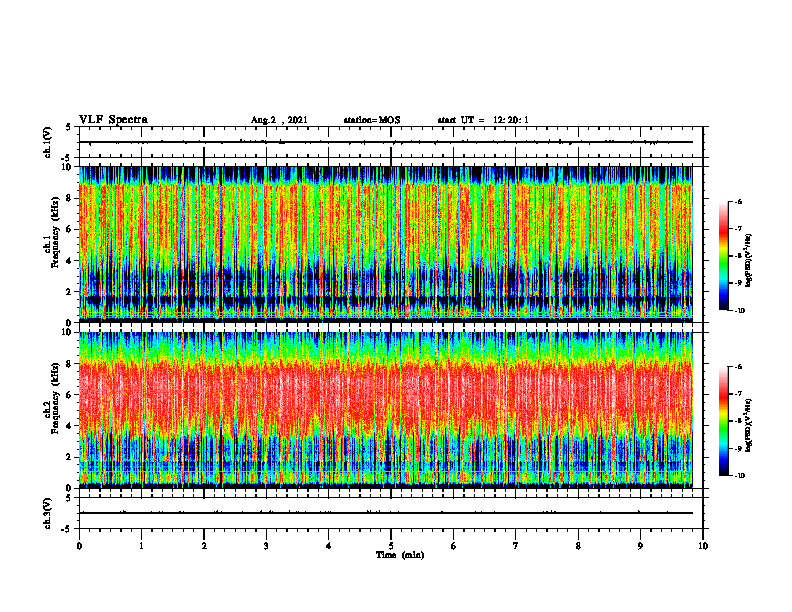792x612 pixels.
Task: Click time axis tick label "2"
Action: click(204, 546)
